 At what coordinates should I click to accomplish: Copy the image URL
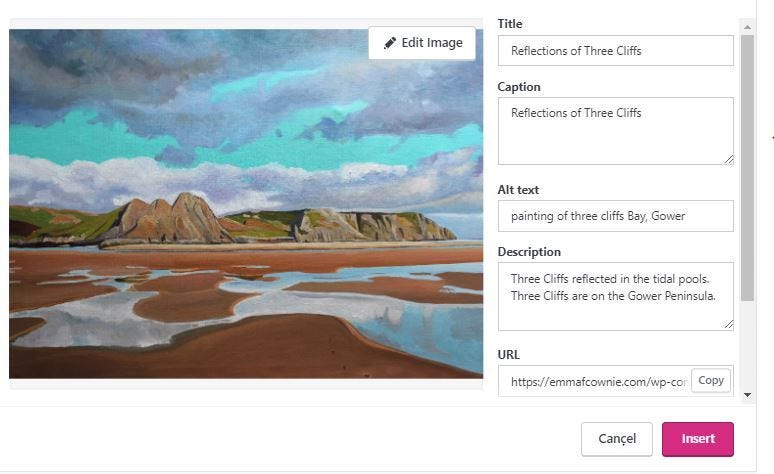tap(711, 380)
